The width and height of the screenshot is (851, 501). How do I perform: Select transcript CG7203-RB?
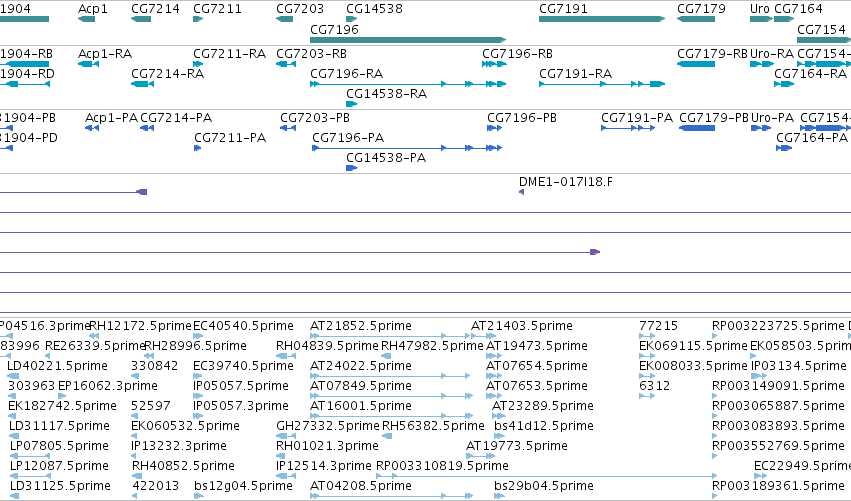click(312, 54)
